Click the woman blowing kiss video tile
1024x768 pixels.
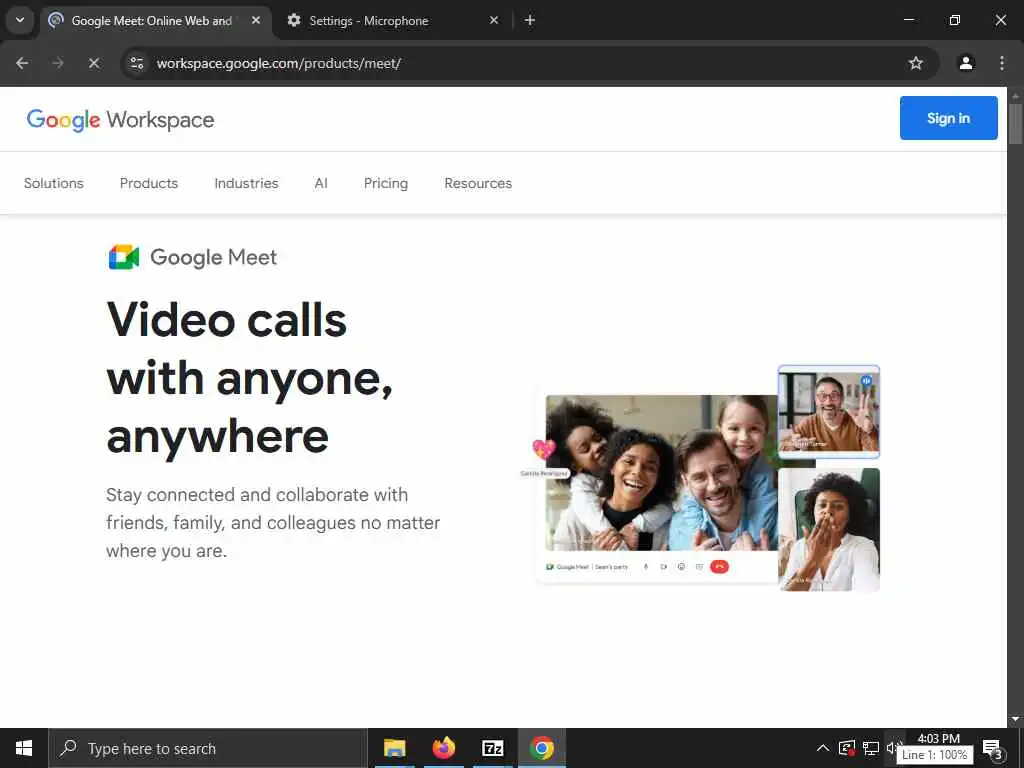click(x=829, y=530)
